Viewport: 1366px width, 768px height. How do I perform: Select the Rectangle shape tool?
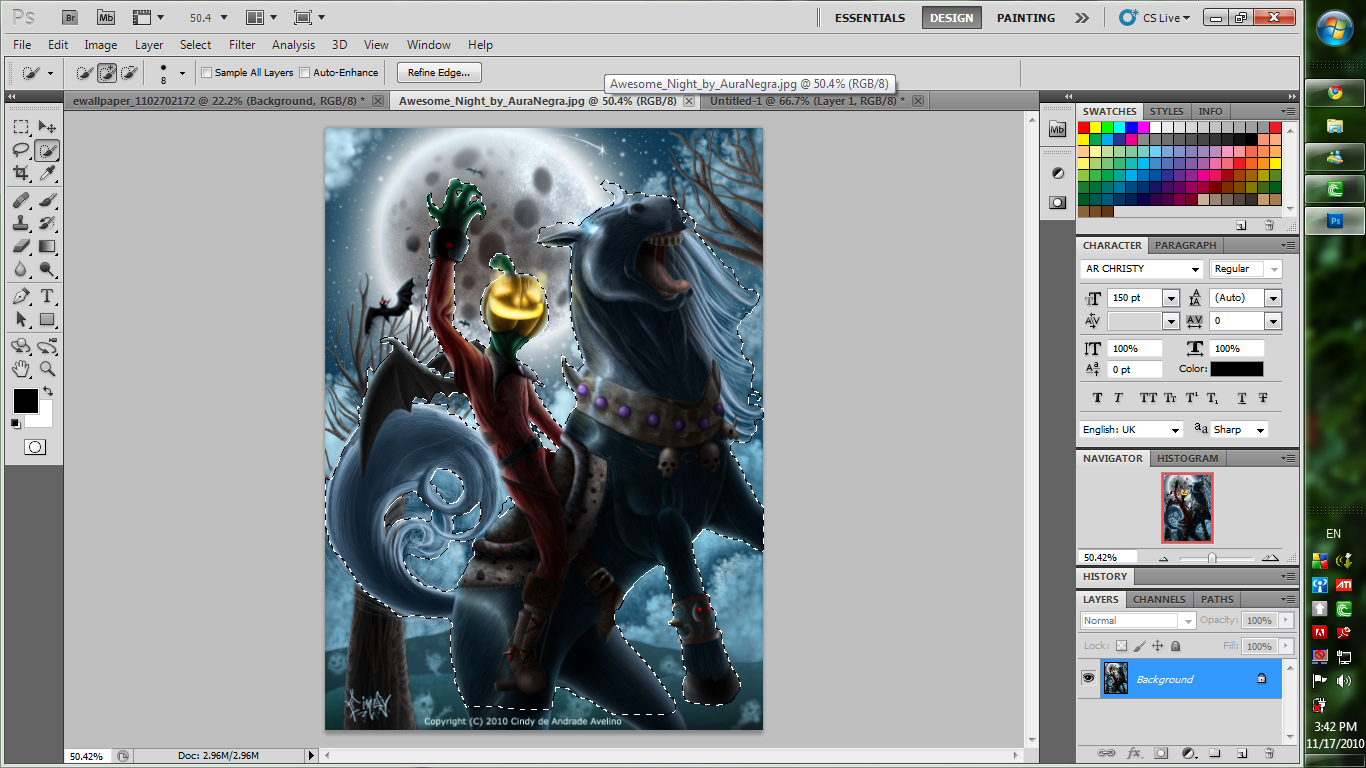(47, 319)
